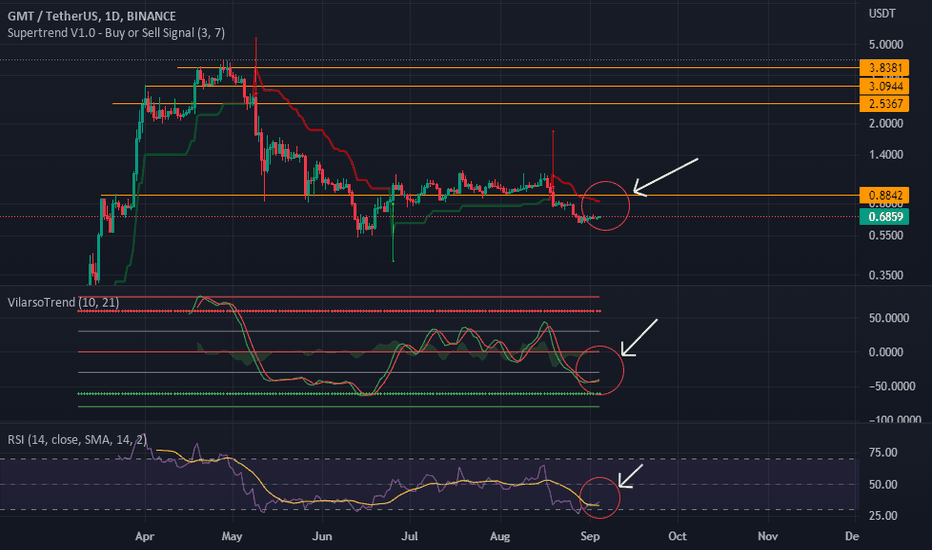Click the 75.00 RSI axis value
This screenshot has height=550, width=932.
pyautogui.click(x=883, y=452)
